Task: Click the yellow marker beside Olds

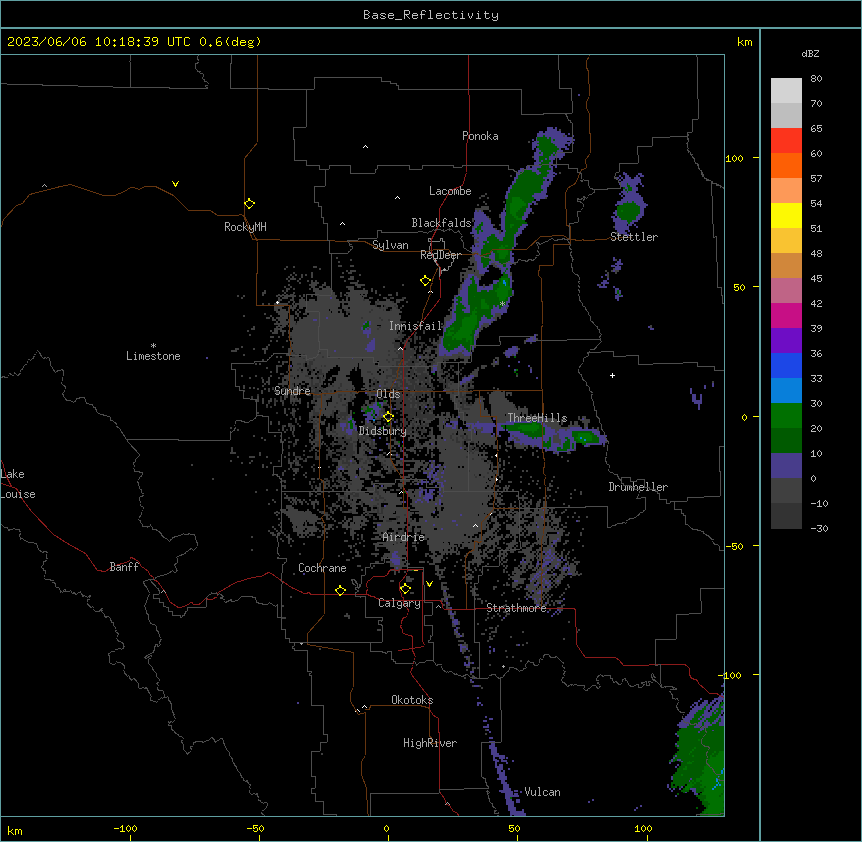Action: click(x=388, y=417)
